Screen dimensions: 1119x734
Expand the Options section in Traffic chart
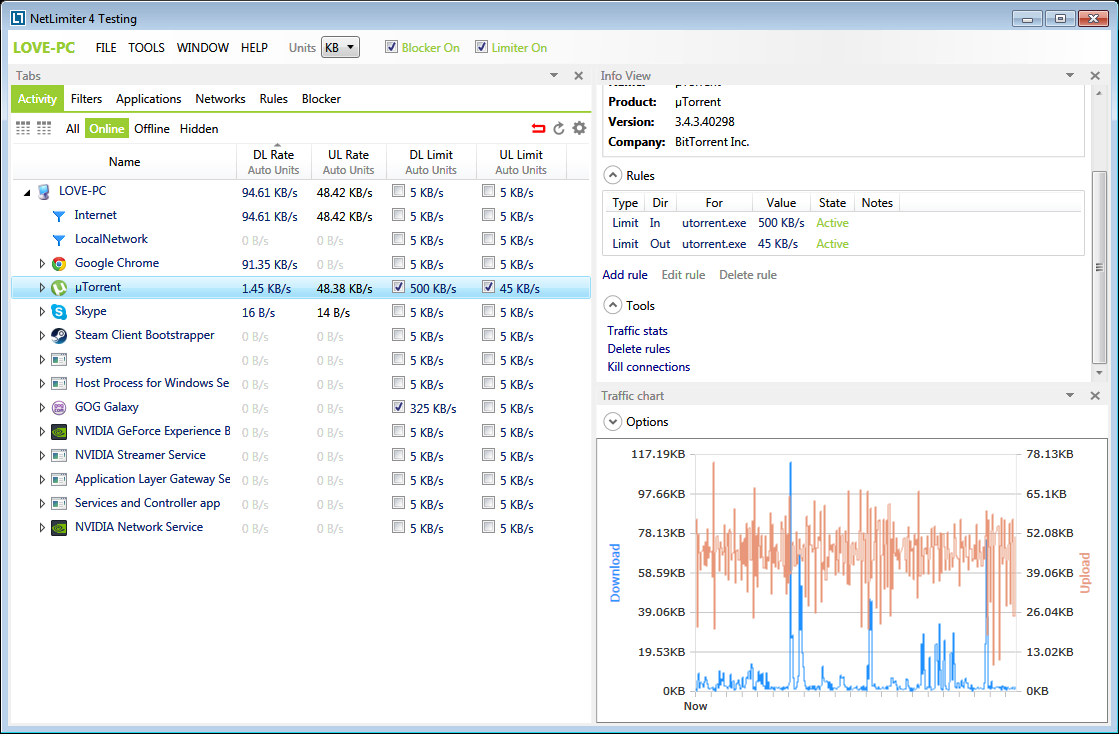[x=612, y=421]
